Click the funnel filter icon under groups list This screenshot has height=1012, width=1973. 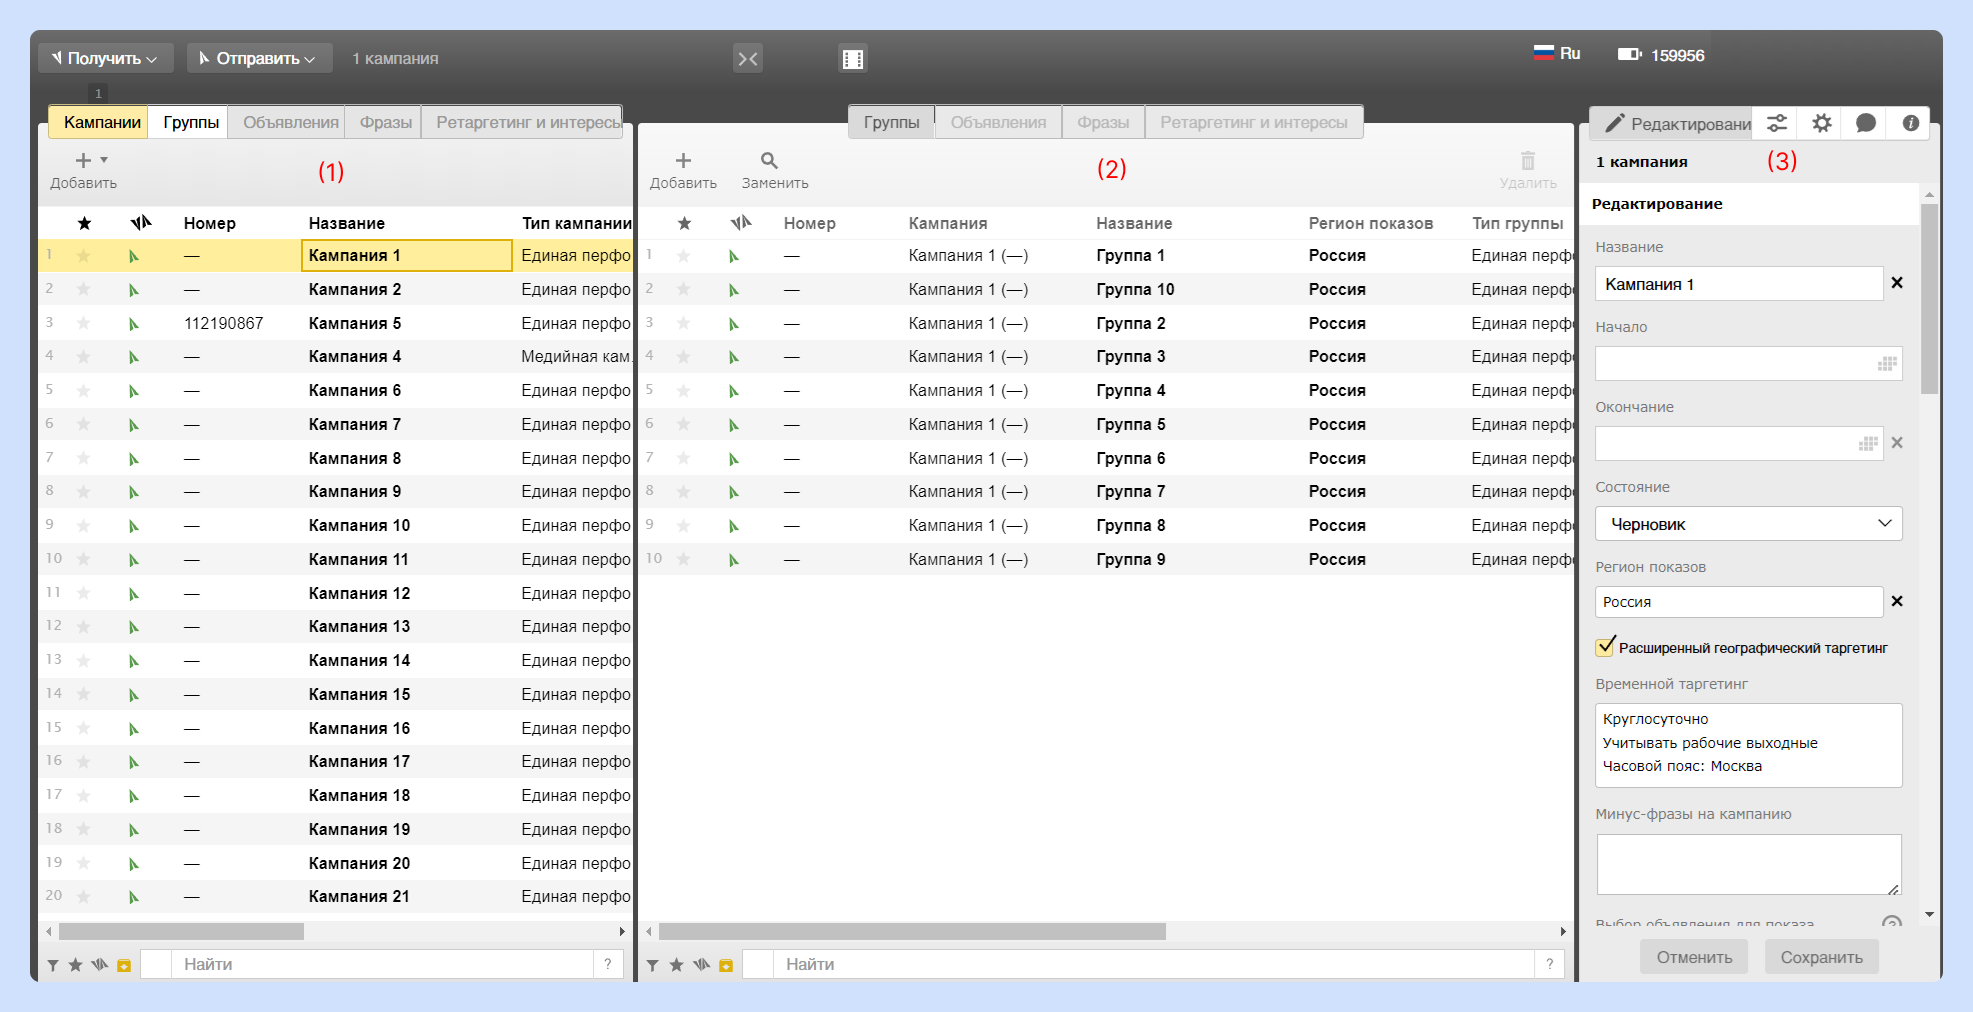(653, 965)
